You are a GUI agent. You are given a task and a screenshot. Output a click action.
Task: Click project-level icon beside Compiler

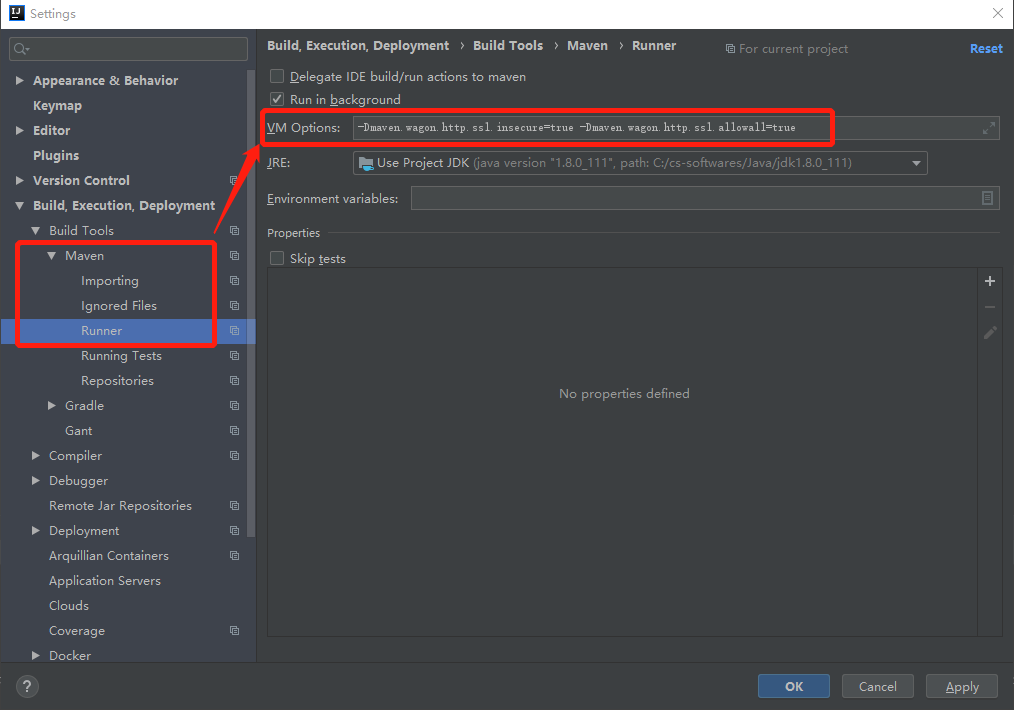pos(234,455)
